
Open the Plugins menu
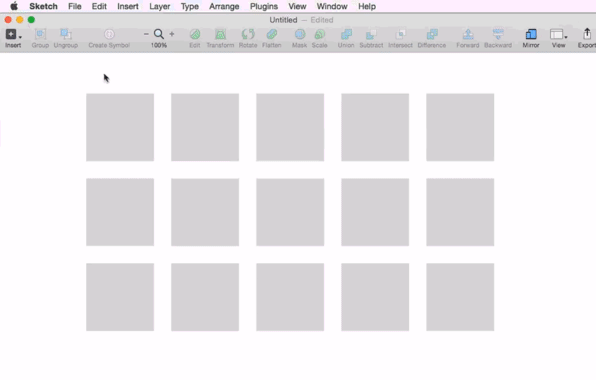click(264, 6)
